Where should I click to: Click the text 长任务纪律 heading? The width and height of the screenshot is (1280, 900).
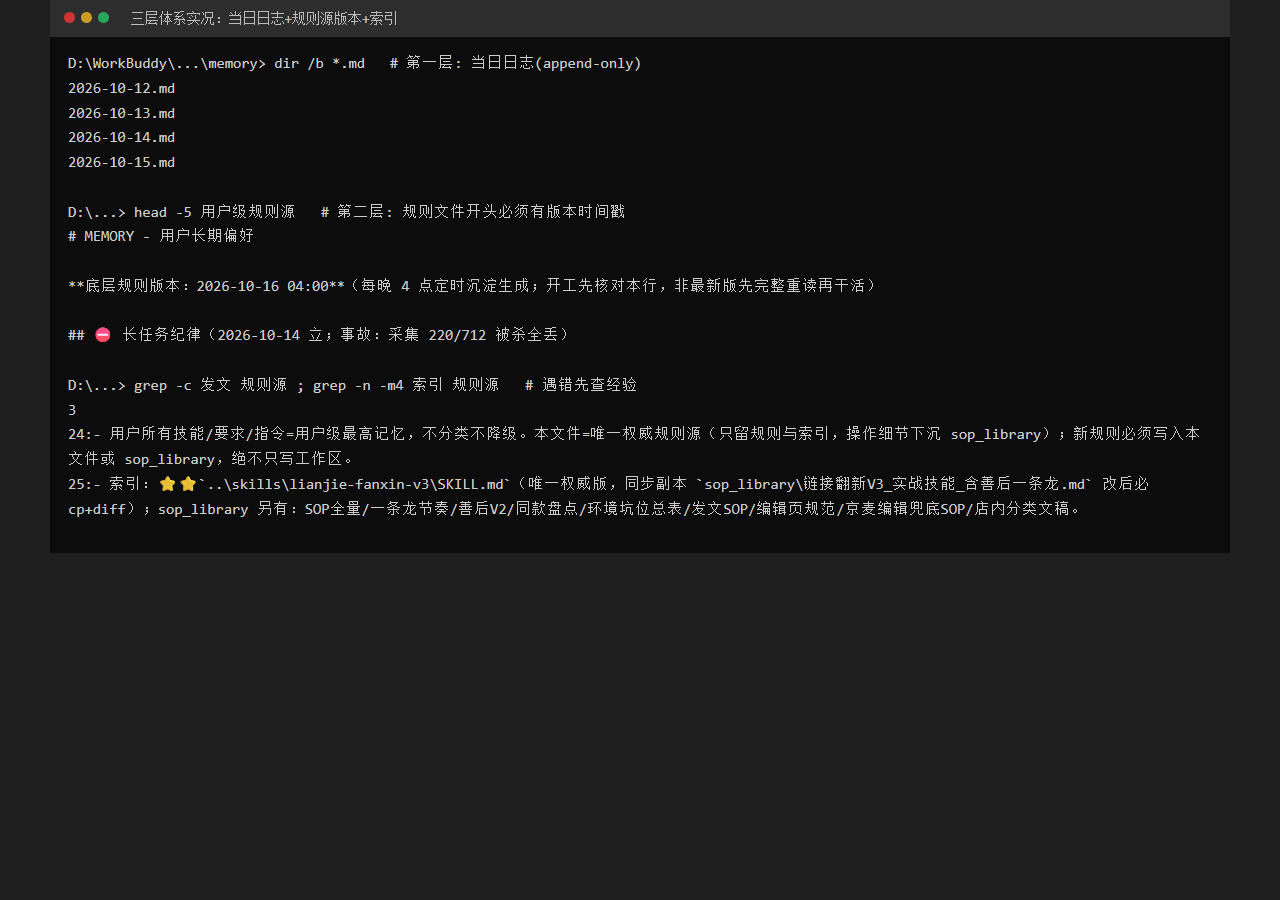161,335
